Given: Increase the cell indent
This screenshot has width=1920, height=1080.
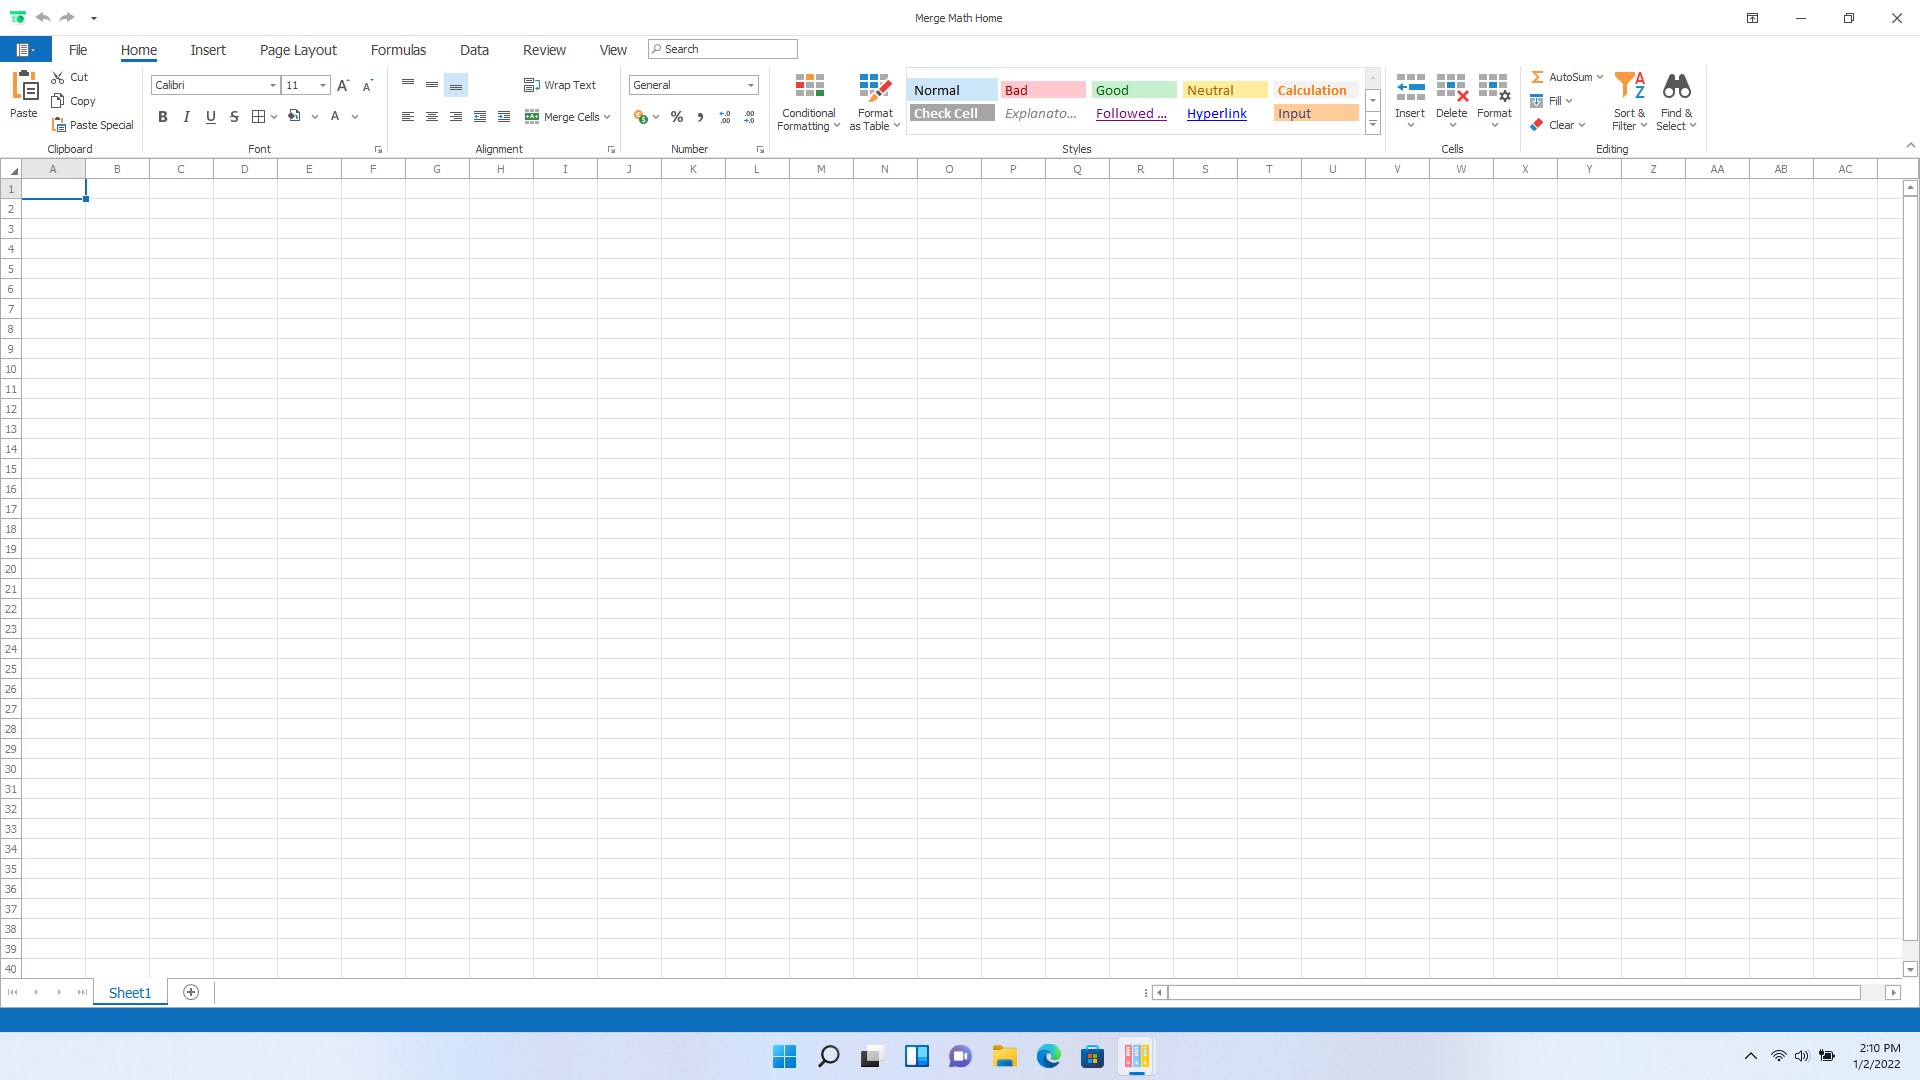Looking at the screenshot, I should pyautogui.click(x=504, y=117).
